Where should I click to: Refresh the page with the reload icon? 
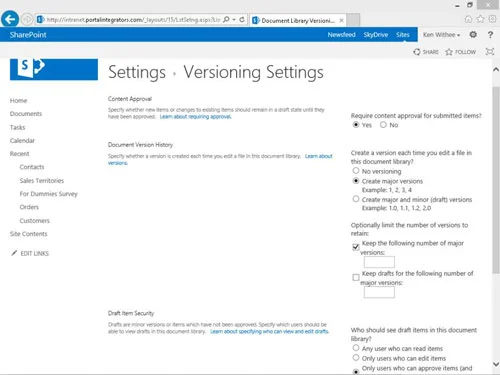pos(242,20)
